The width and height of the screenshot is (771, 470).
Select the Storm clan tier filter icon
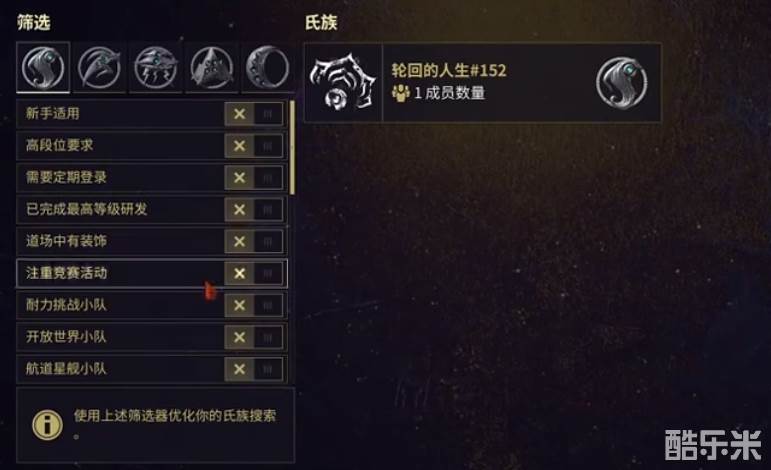pyautogui.click(x=155, y=67)
